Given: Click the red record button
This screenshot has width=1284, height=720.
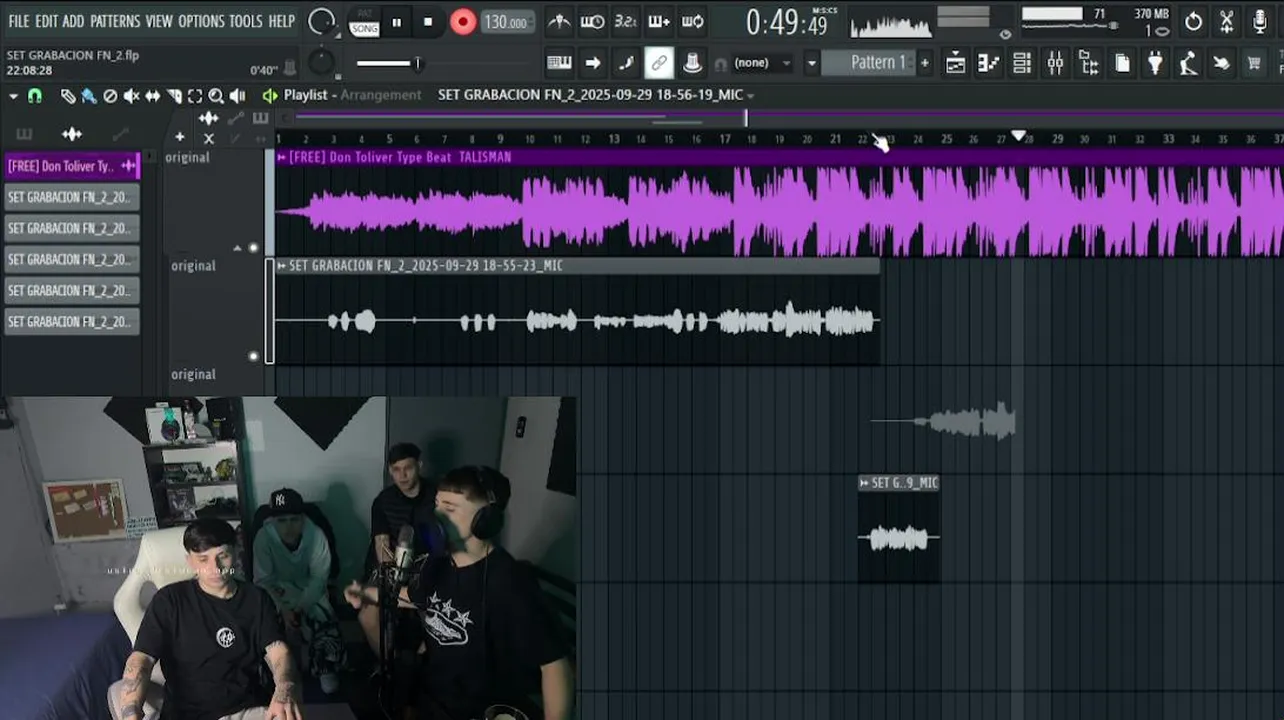Looking at the screenshot, I should click(462, 22).
